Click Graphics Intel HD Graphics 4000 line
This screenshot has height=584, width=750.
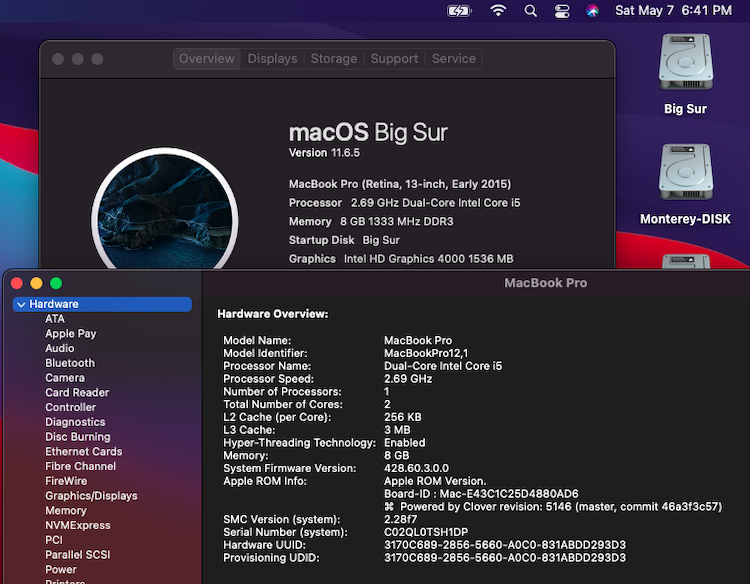point(401,259)
